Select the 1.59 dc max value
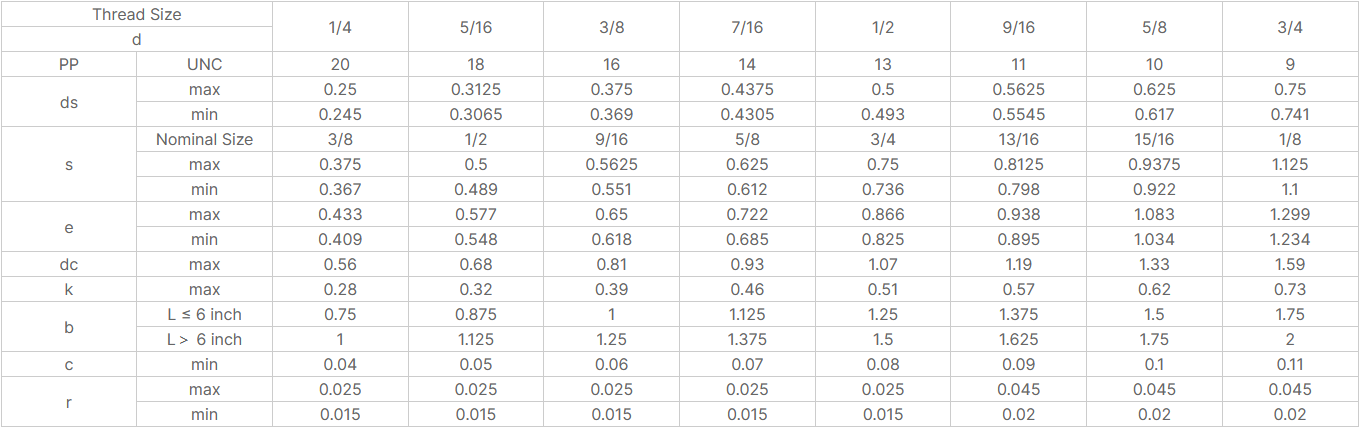The image size is (1361, 429). click(1290, 264)
